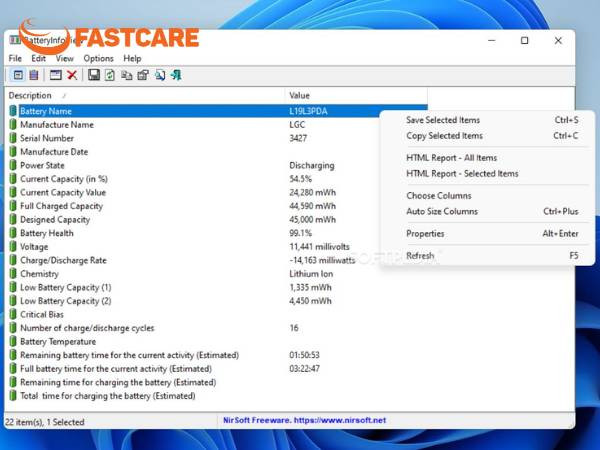Click the 99.1% battery health value
The image size is (600, 450).
[301, 233]
